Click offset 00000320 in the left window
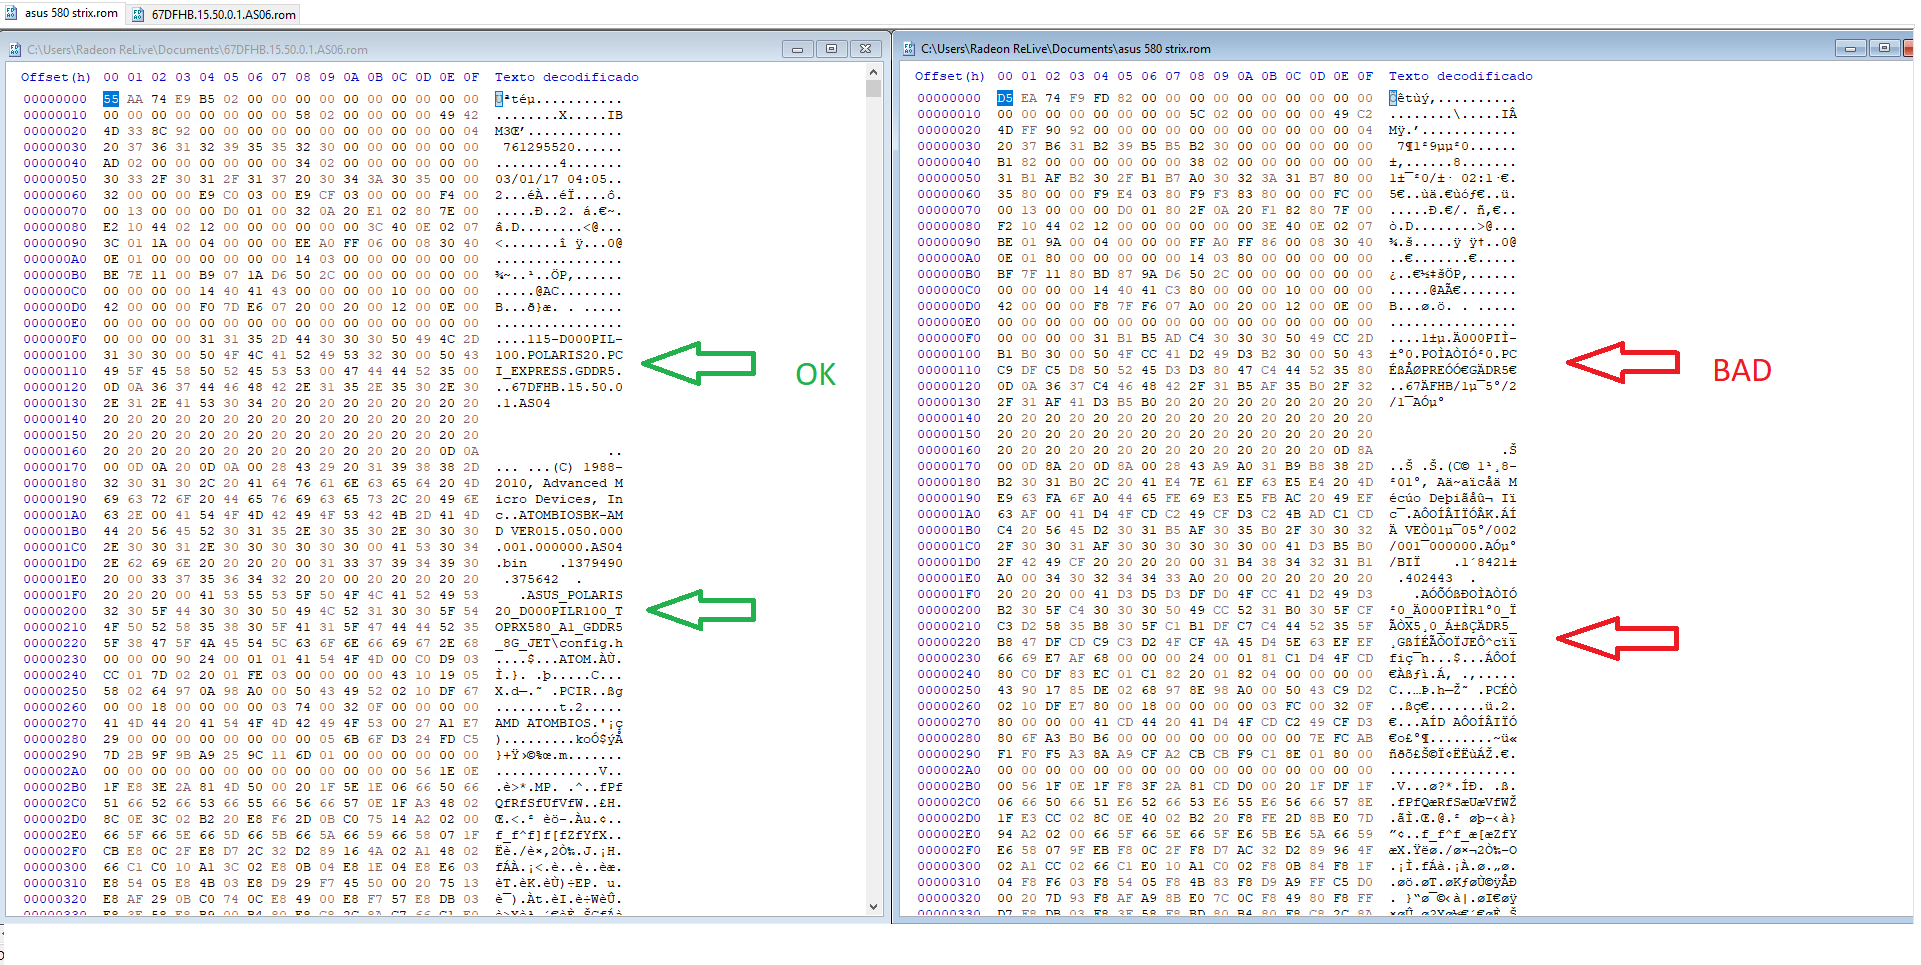1921x965 pixels. (55, 899)
